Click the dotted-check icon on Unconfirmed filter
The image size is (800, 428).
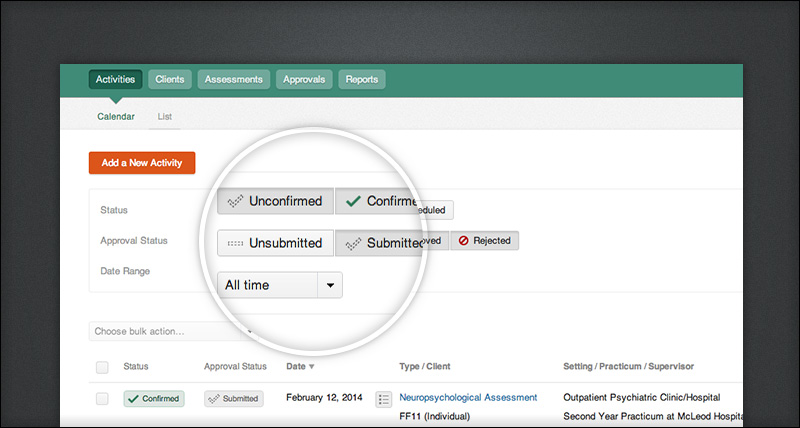coord(235,202)
